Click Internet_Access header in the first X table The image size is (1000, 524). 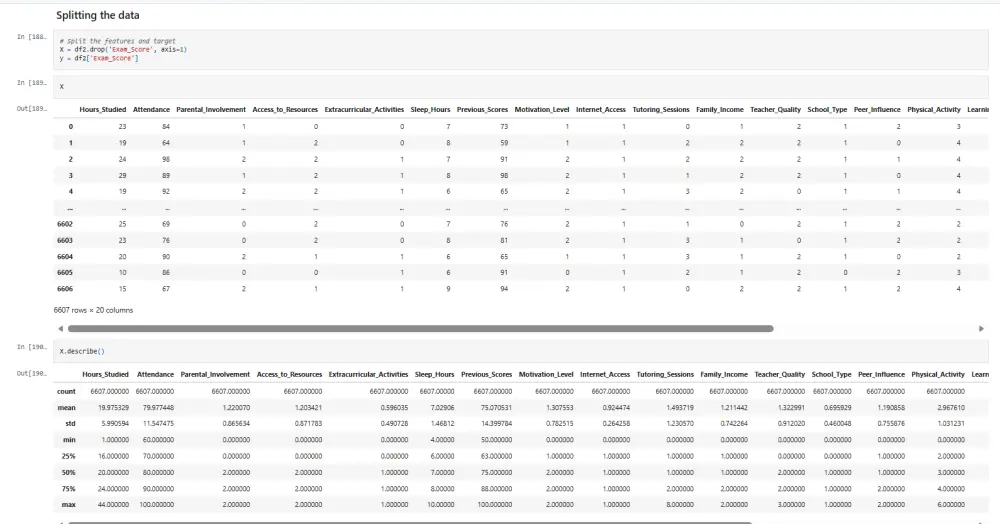coord(601,110)
